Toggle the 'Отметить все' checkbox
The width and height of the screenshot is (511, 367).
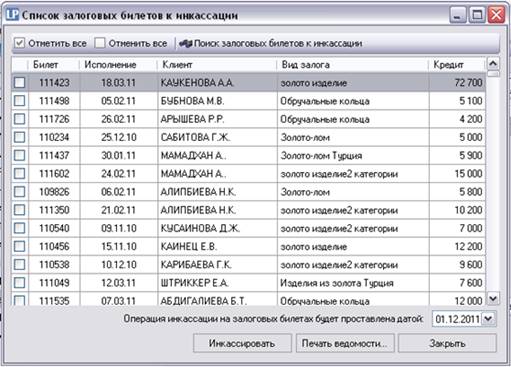20,43
